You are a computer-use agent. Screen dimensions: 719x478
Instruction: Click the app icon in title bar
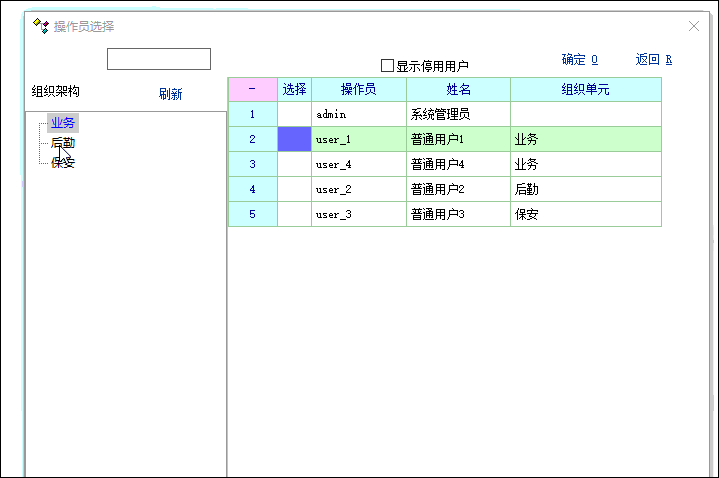click(40, 25)
